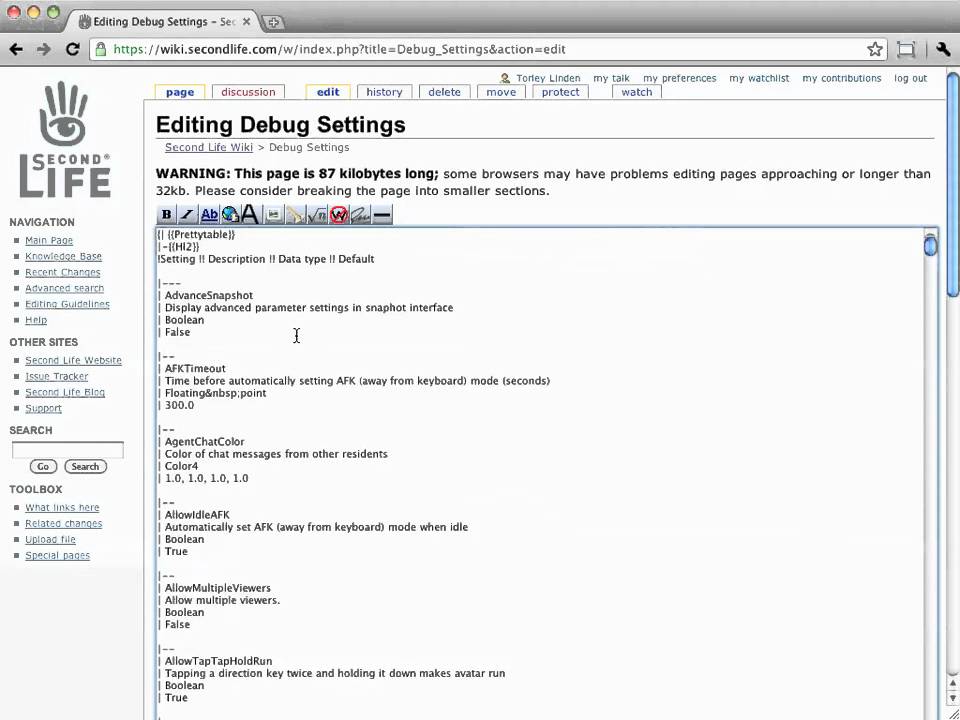
Task: Click the page menu icon beside the star
Action: (x=906, y=49)
